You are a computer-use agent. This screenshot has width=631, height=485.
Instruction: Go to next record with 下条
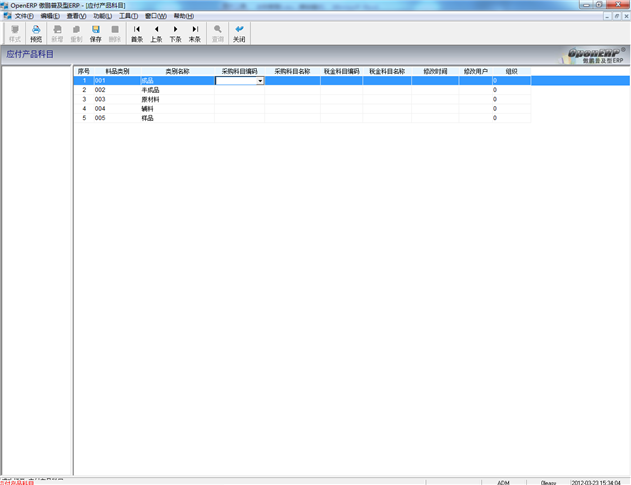coord(175,33)
